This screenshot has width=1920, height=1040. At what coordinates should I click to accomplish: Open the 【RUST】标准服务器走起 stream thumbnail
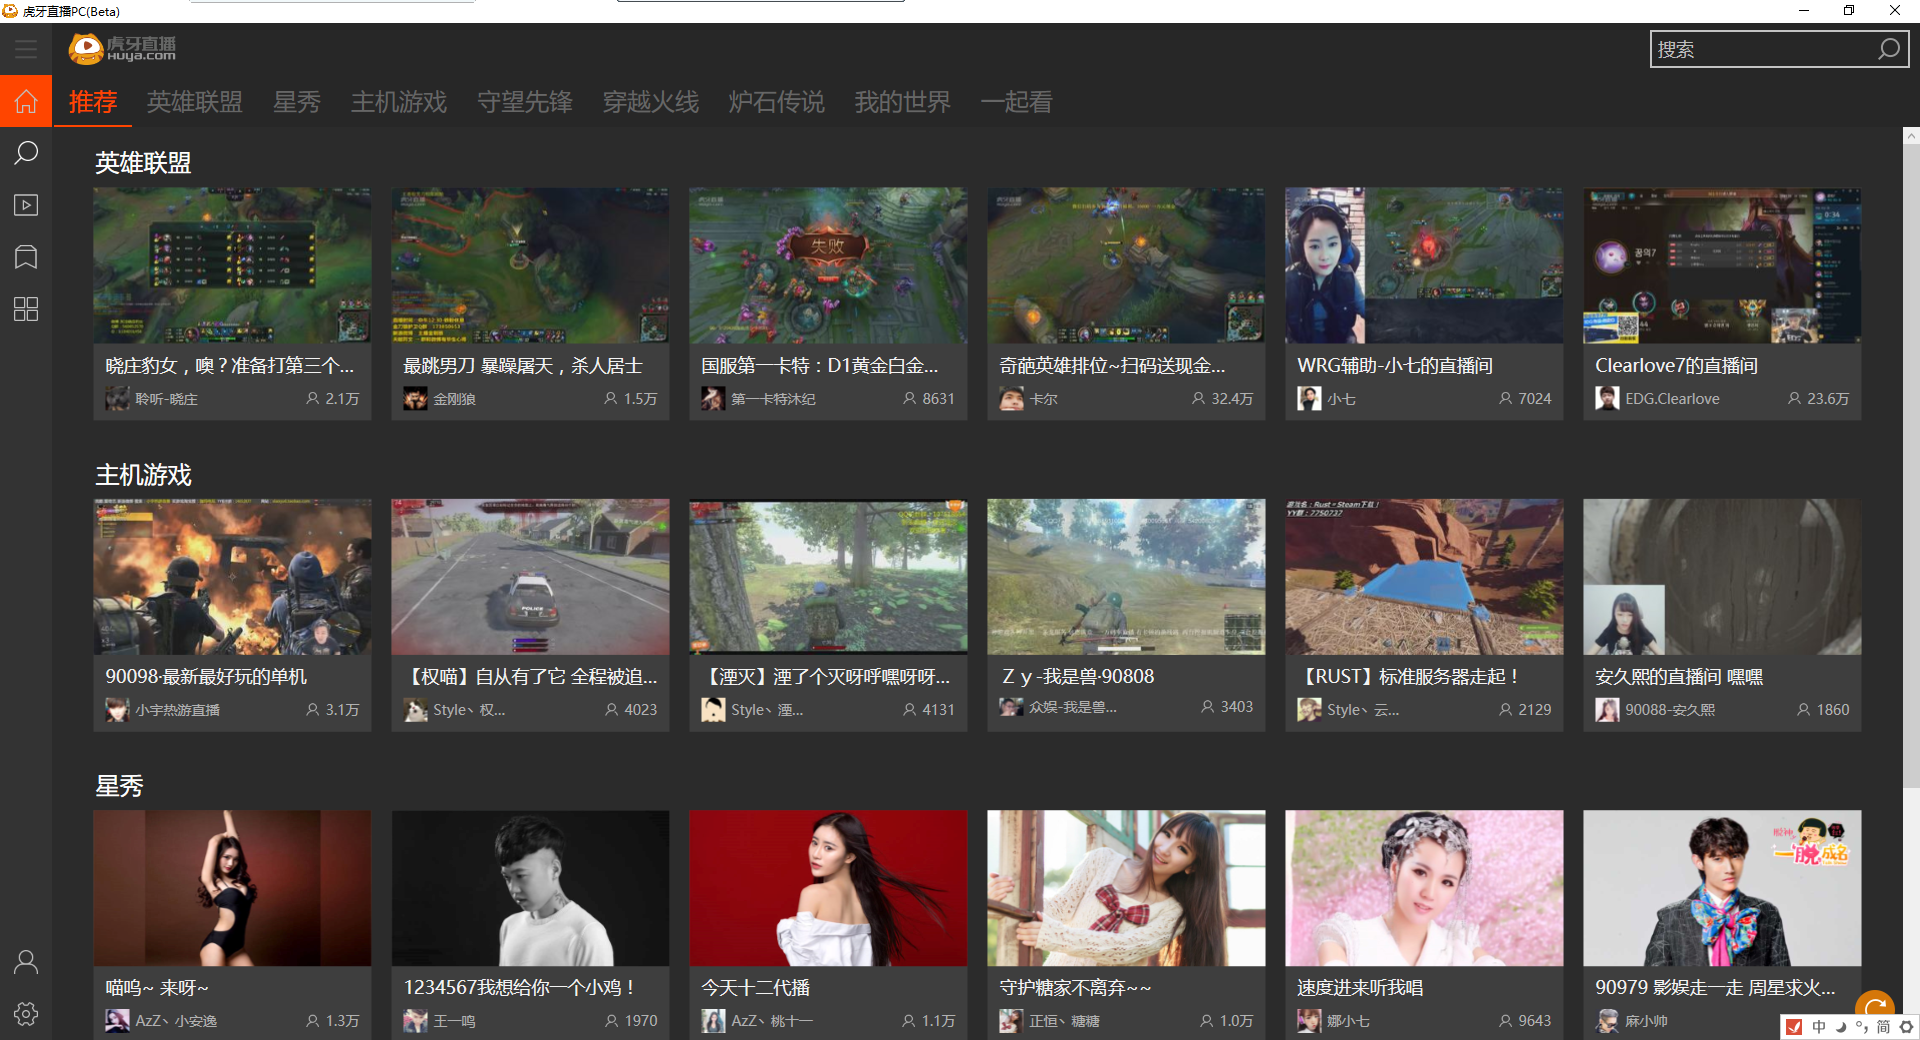1423,577
